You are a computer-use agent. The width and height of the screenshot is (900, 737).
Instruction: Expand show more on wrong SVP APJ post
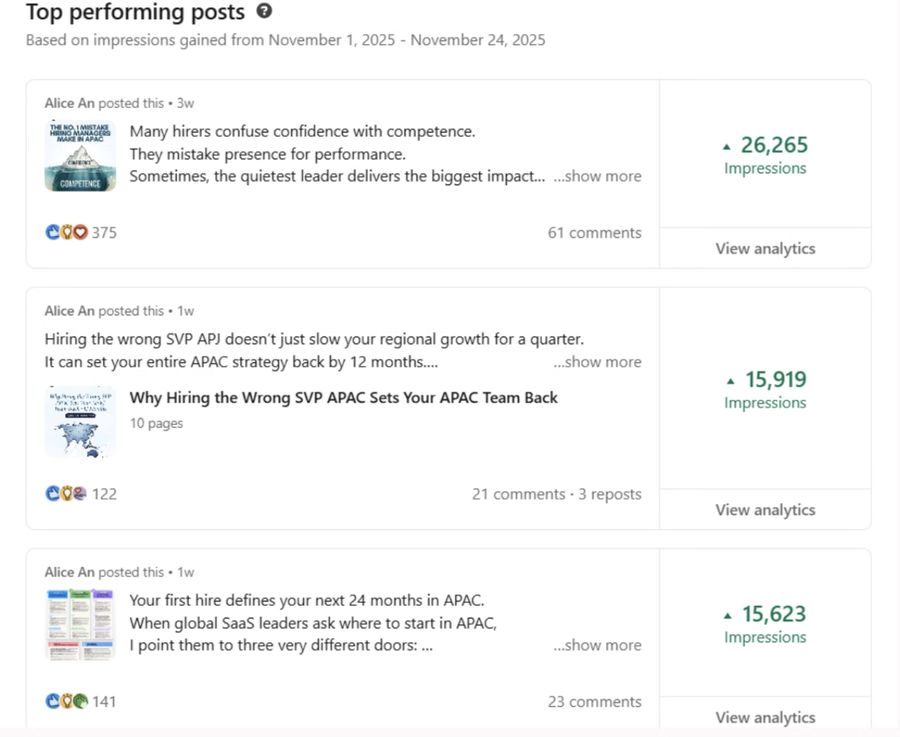598,362
